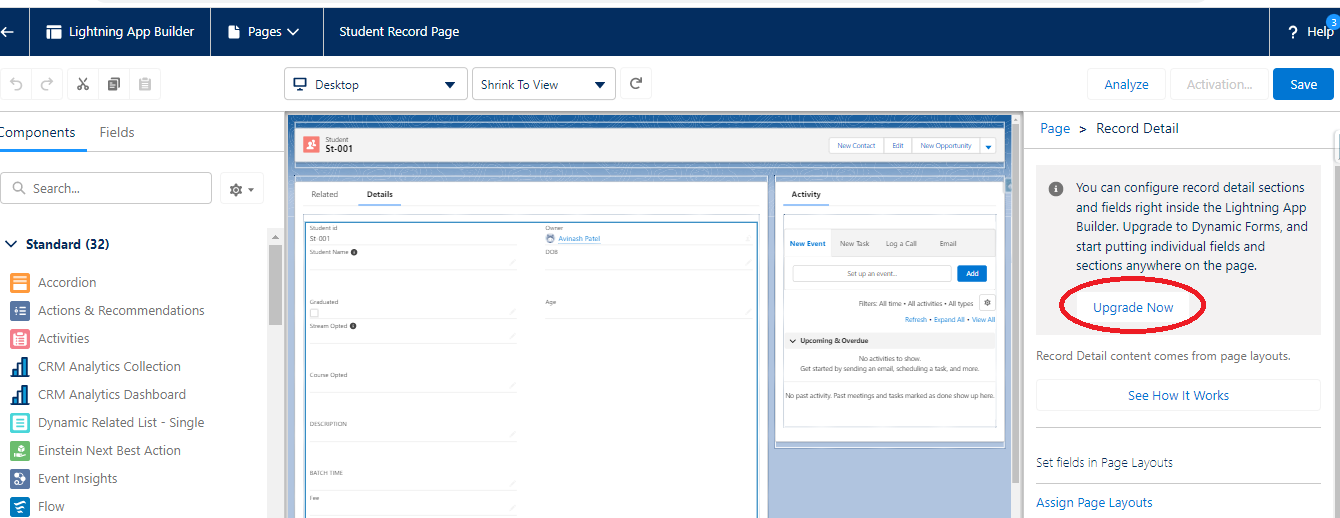Click the cut scissors icon

(83, 85)
